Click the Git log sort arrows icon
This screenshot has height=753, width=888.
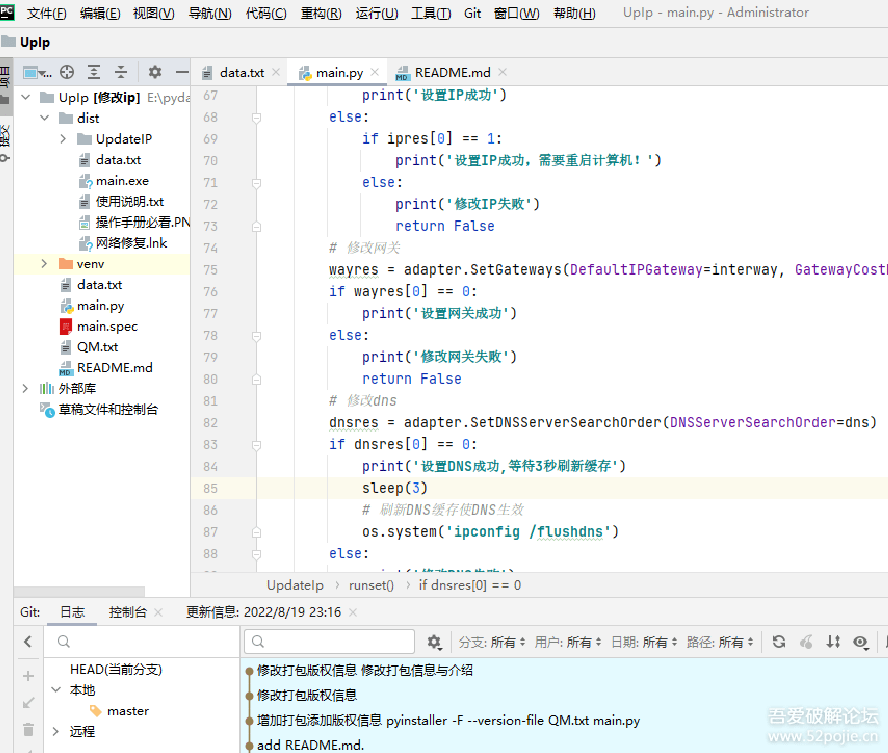(833, 641)
